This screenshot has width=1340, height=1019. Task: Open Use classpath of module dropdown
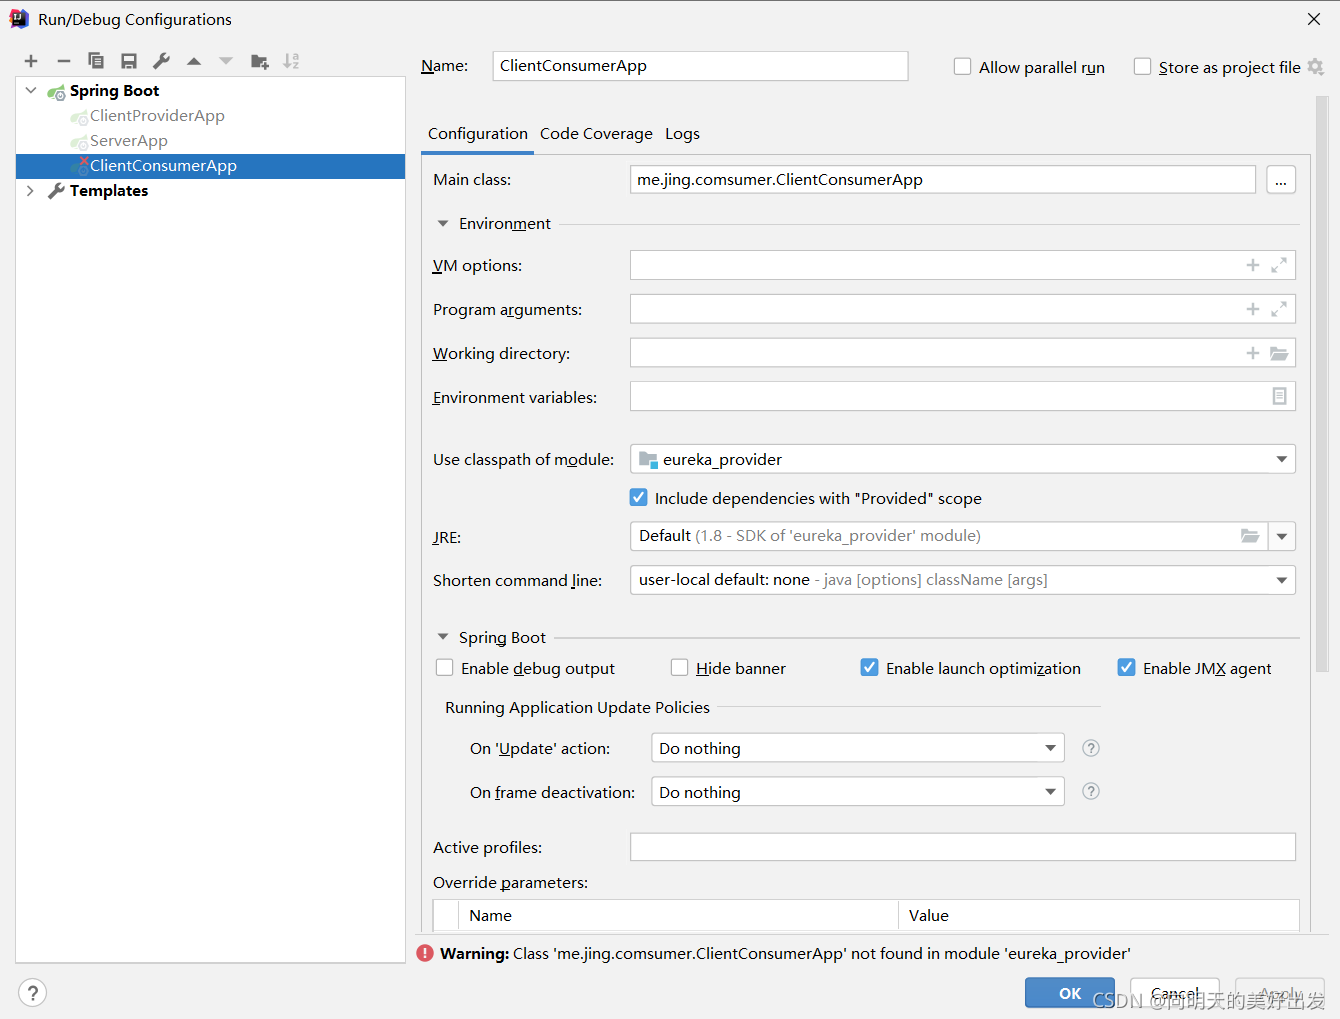pyautogui.click(x=1281, y=459)
